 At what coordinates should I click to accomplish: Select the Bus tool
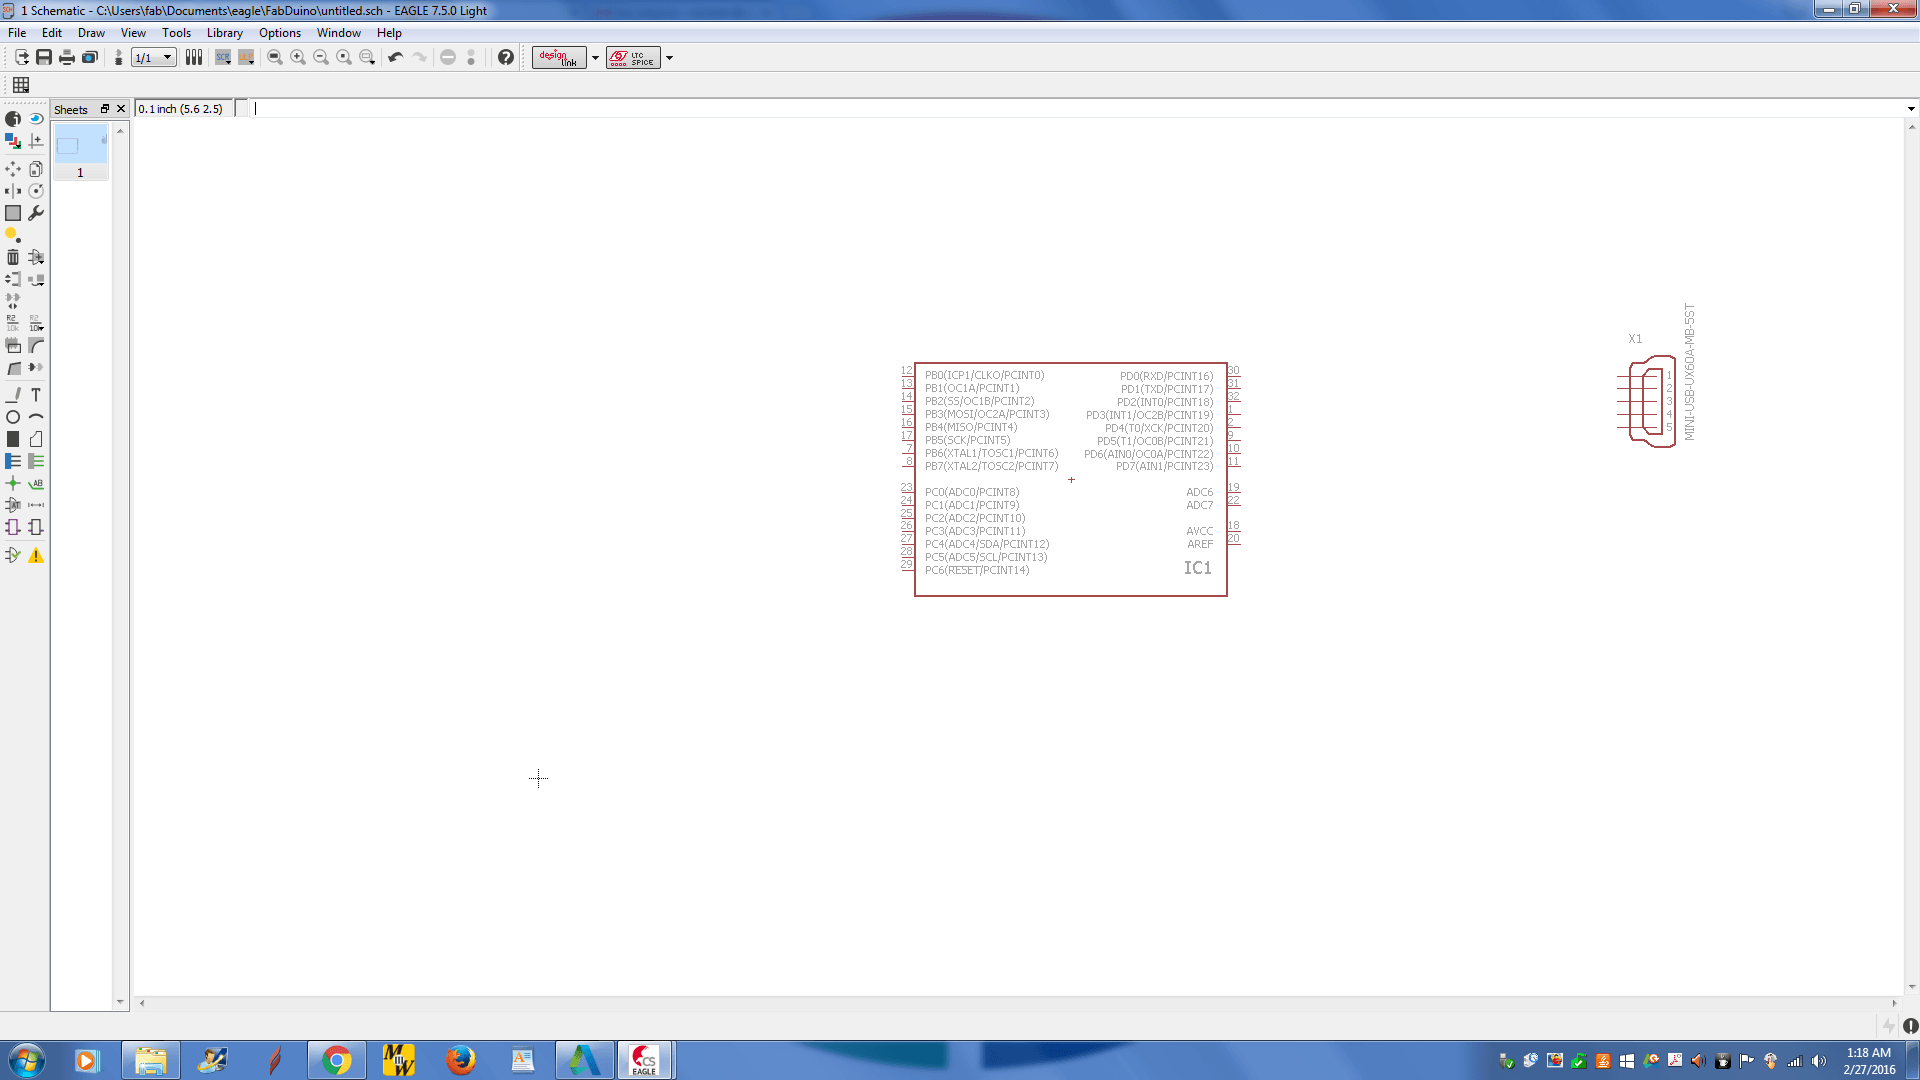click(13, 461)
